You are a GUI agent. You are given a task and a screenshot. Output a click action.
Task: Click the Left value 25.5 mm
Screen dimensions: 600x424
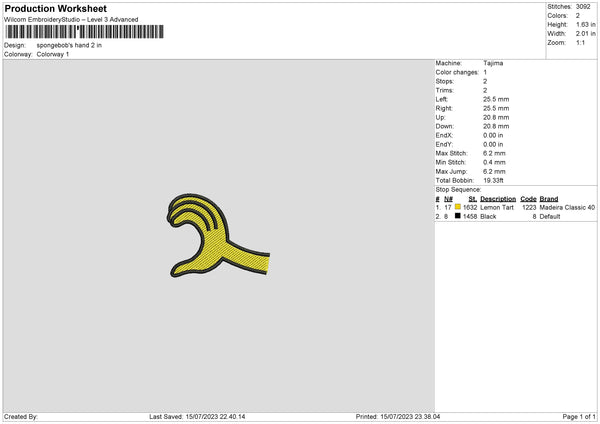pyautogui.click(x=496, y=99)
